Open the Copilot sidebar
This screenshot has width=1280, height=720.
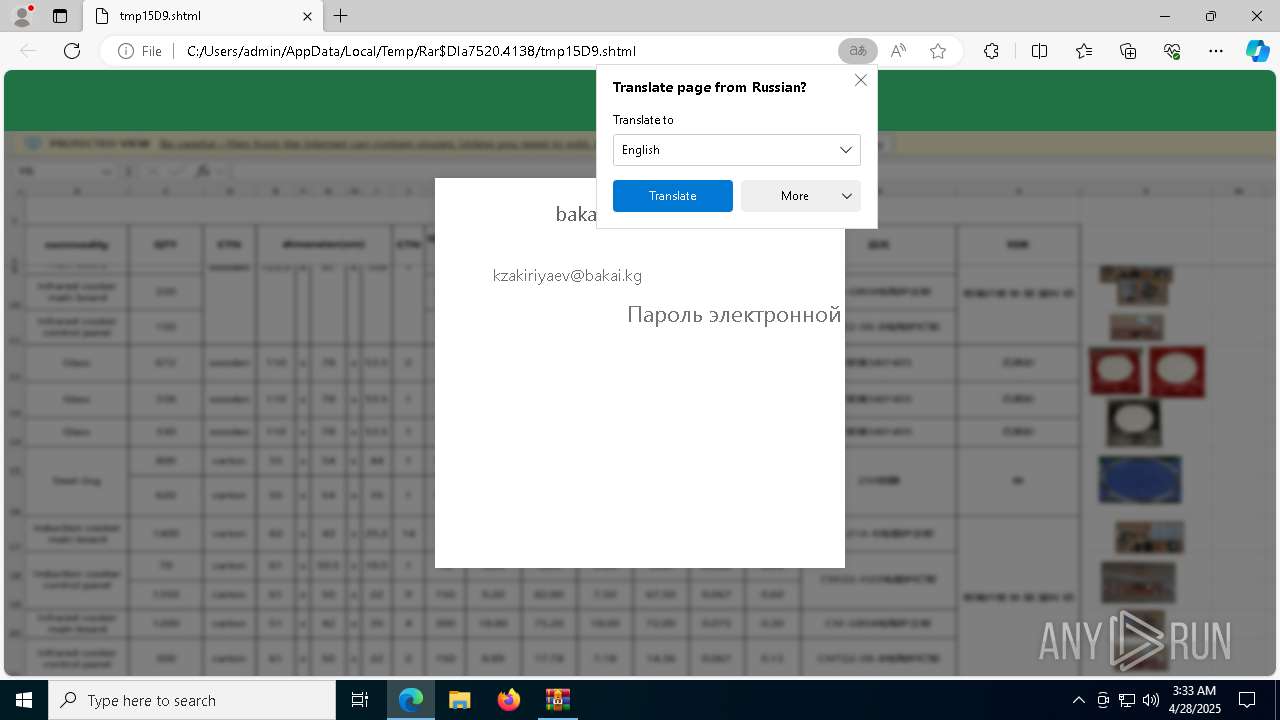(1257, 51)
